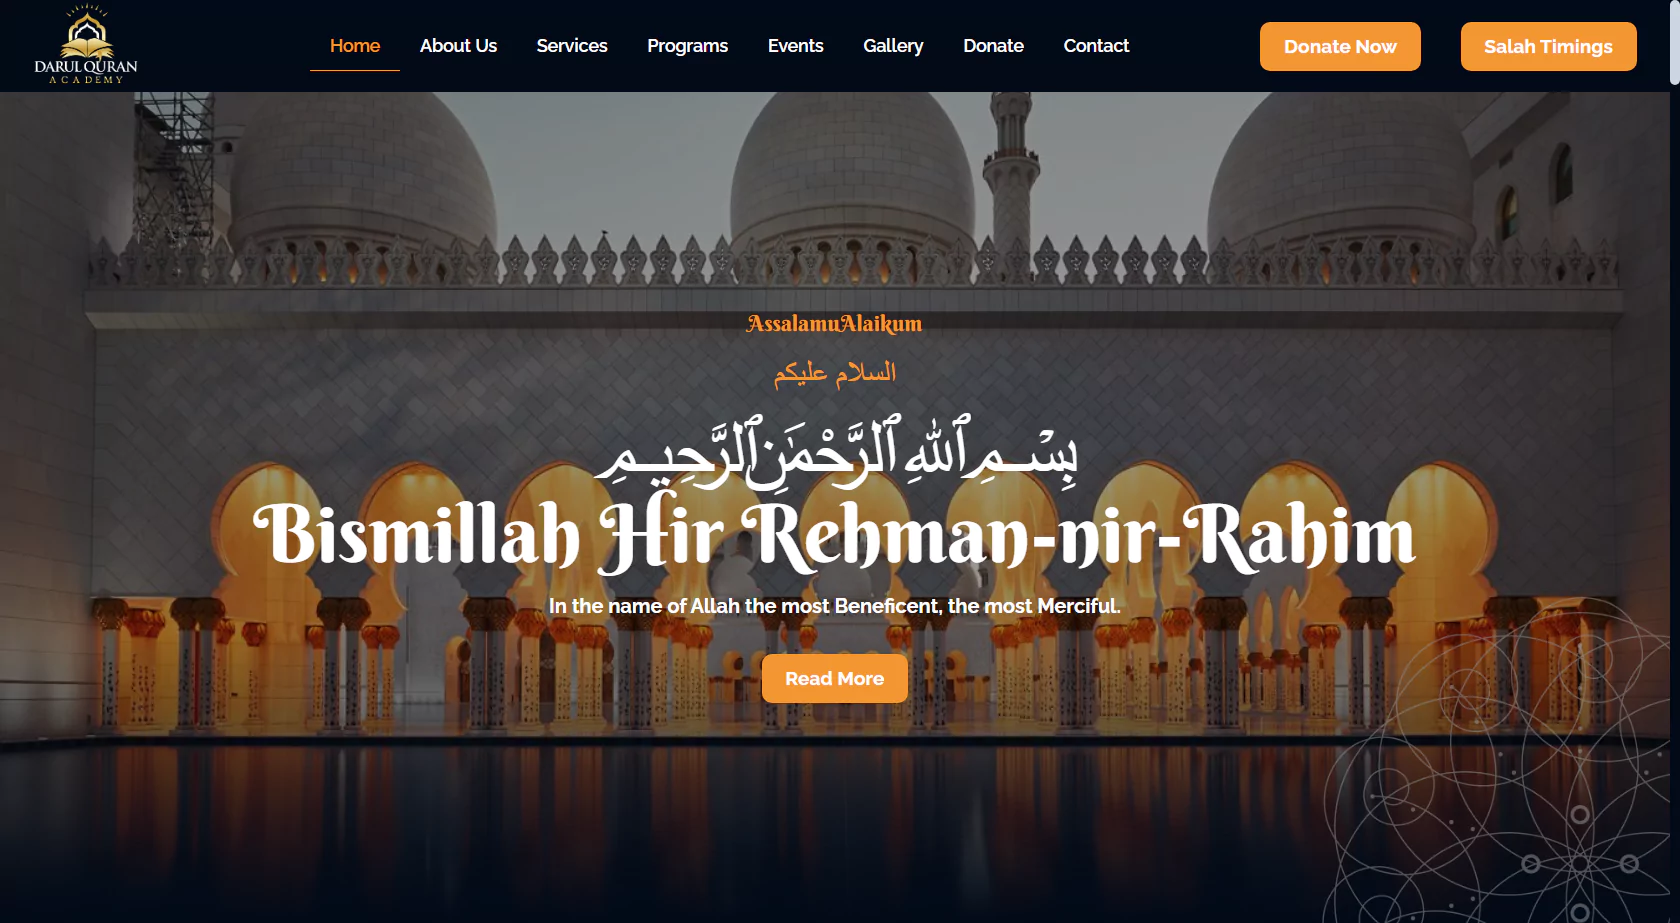The height and width of the screenshot is (923, 1680).
Task: Click the Bismillah Hir Rehman-nir-Rahim heading
Action: (x=834, y=535)
